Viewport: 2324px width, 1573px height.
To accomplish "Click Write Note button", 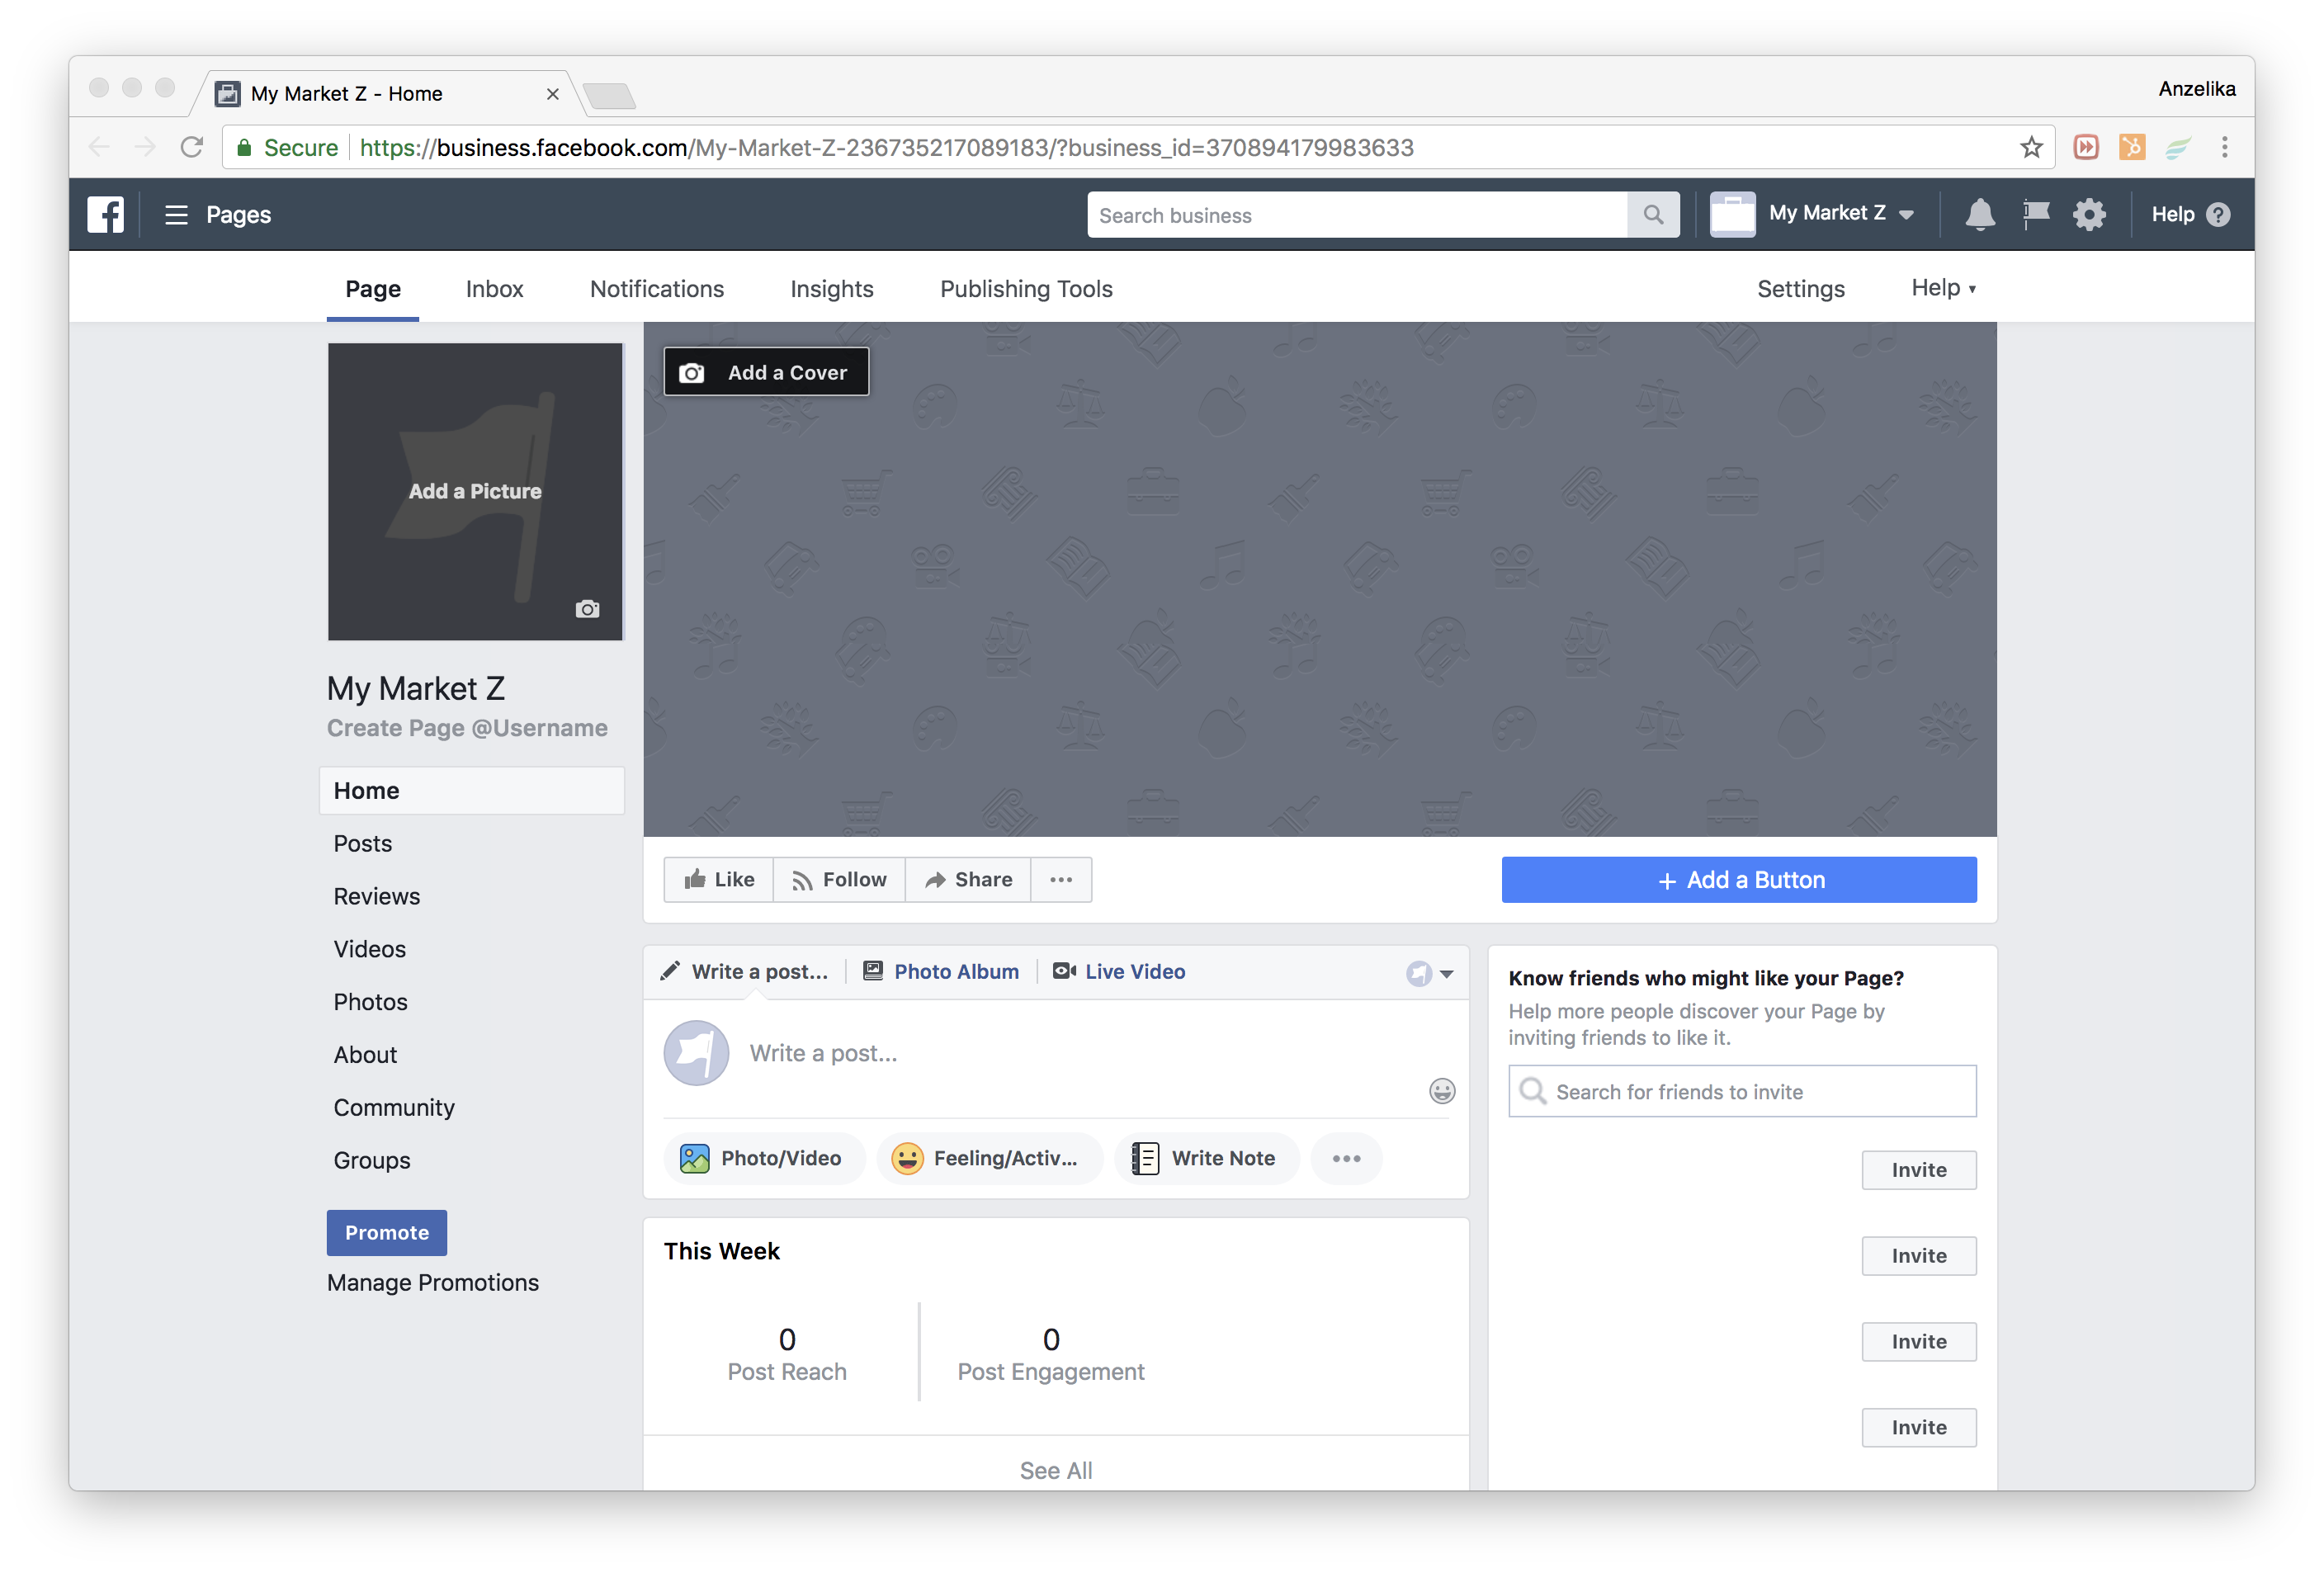I will [x=1206, y=1158].
